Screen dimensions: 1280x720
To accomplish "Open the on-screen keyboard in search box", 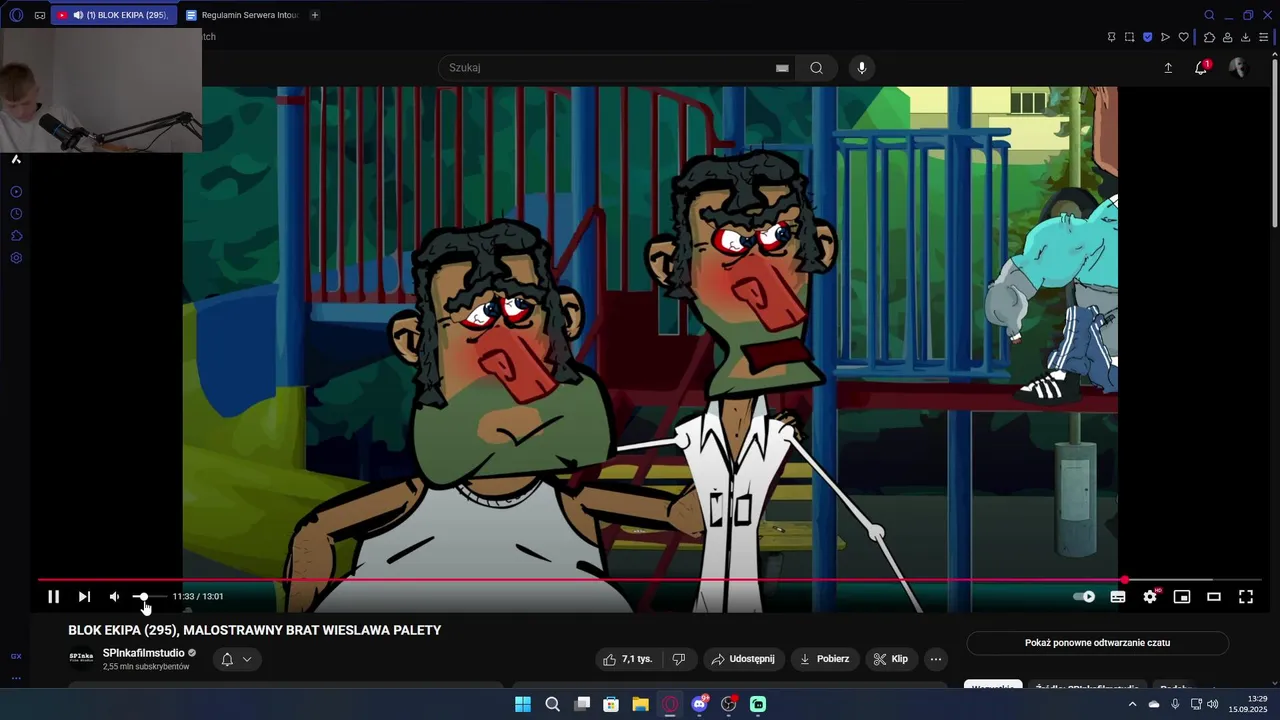I will click(782, 68).
